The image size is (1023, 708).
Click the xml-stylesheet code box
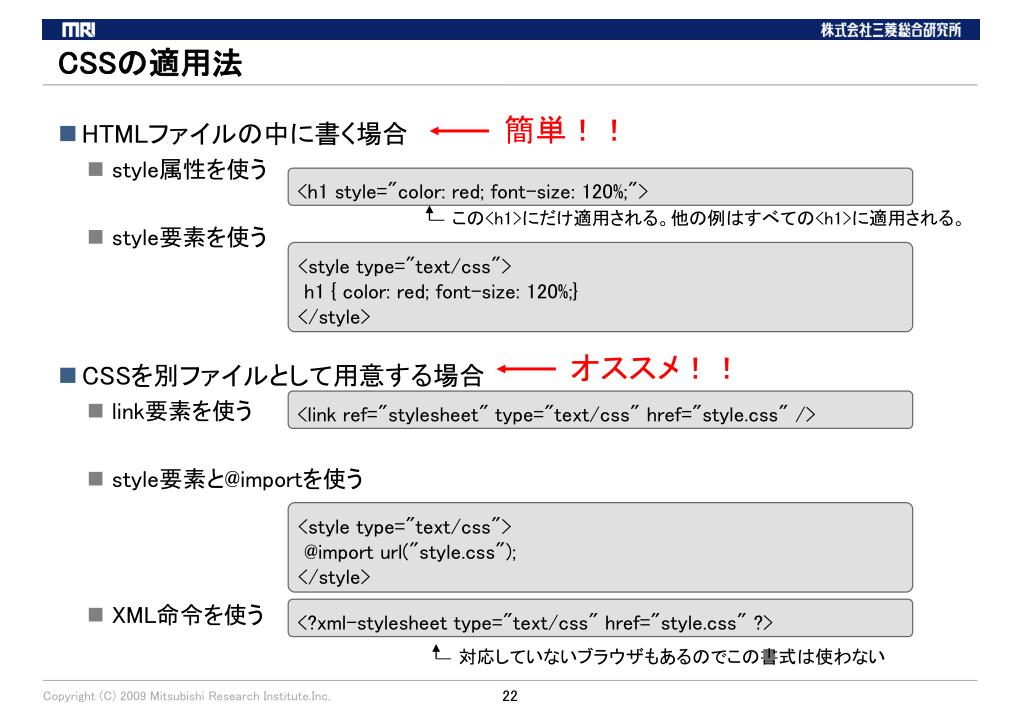600,618
